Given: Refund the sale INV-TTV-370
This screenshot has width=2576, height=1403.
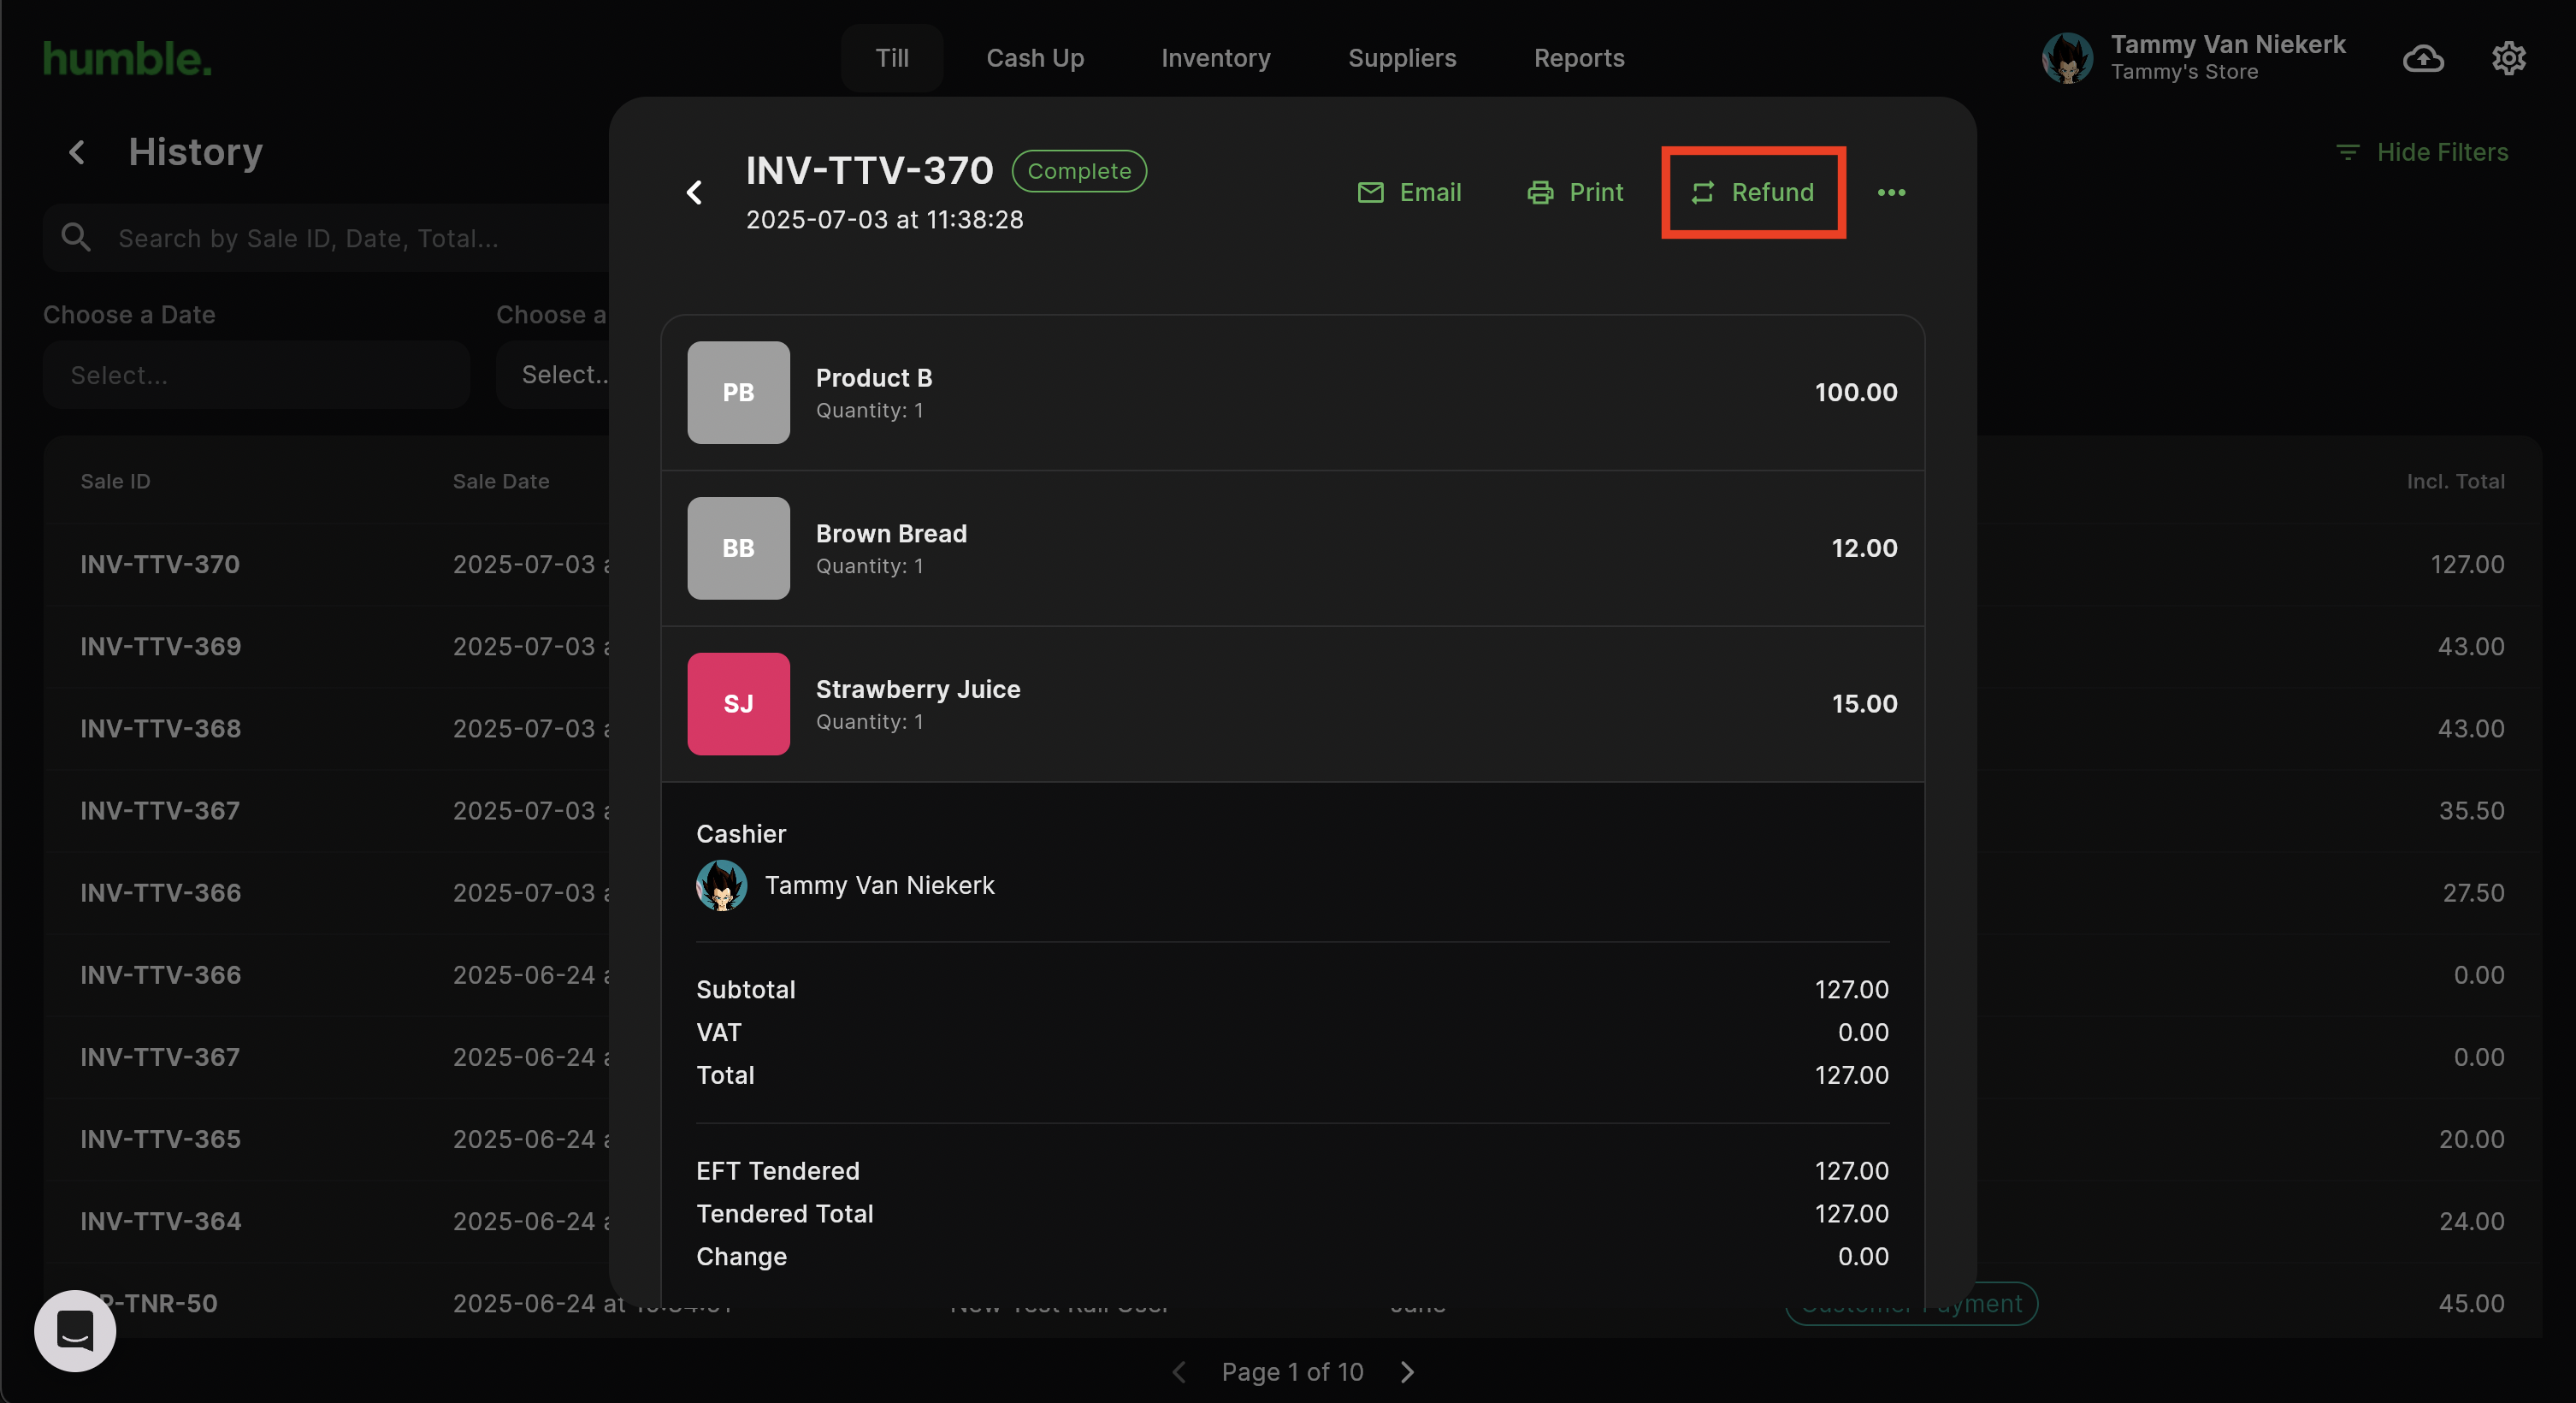Looking at the screenshot, I should (1753, 192).
